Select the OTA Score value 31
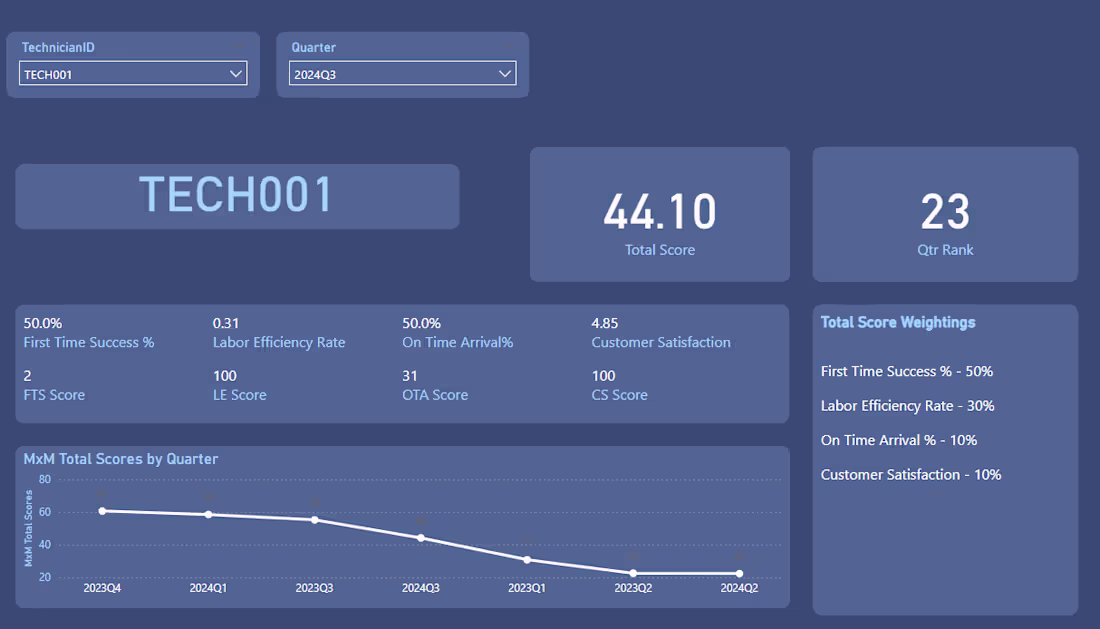 pyautogui.click(x=410, y=376)
